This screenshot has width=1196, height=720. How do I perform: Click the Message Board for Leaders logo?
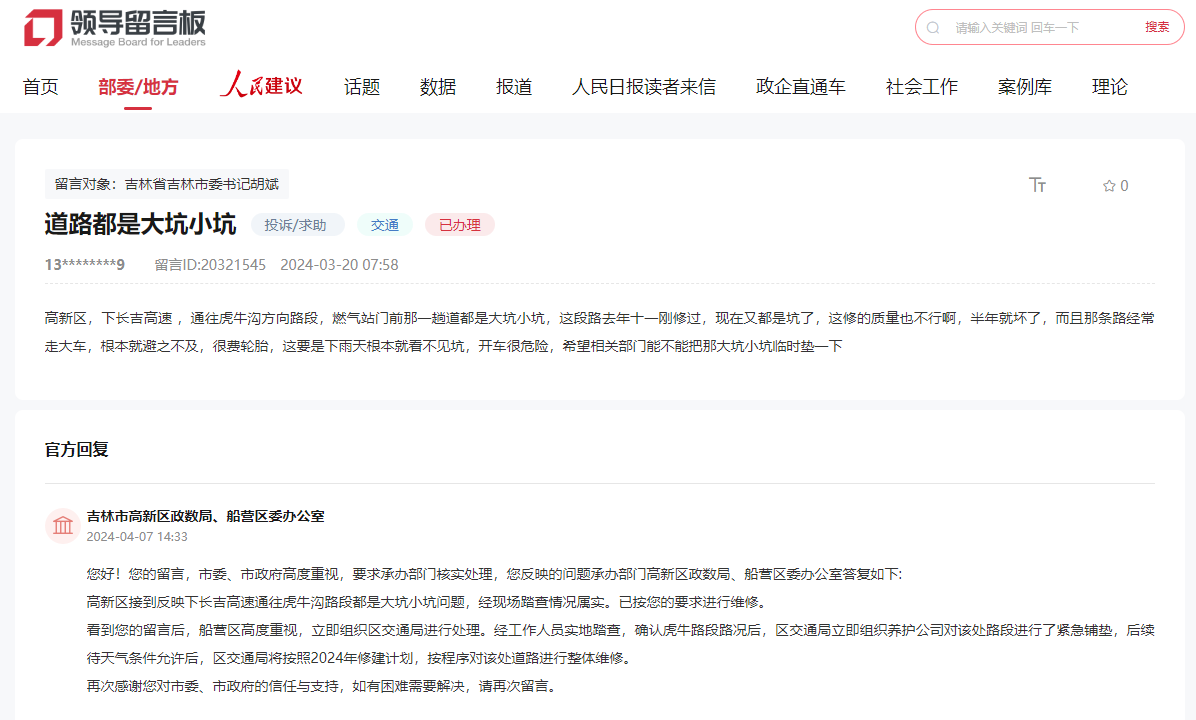click(115, 27)
